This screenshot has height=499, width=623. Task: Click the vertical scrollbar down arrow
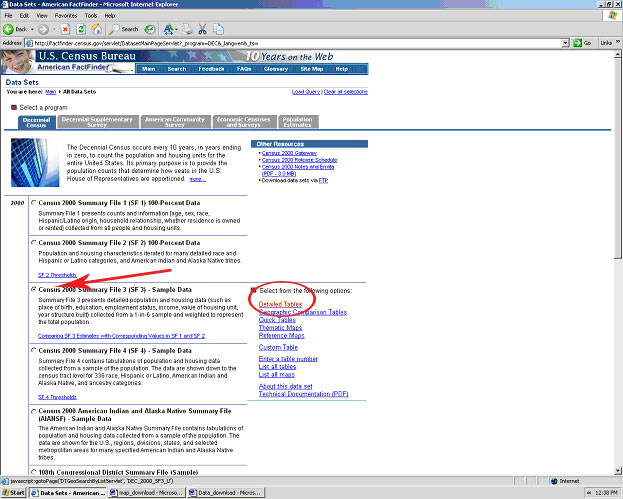point(617,471)
